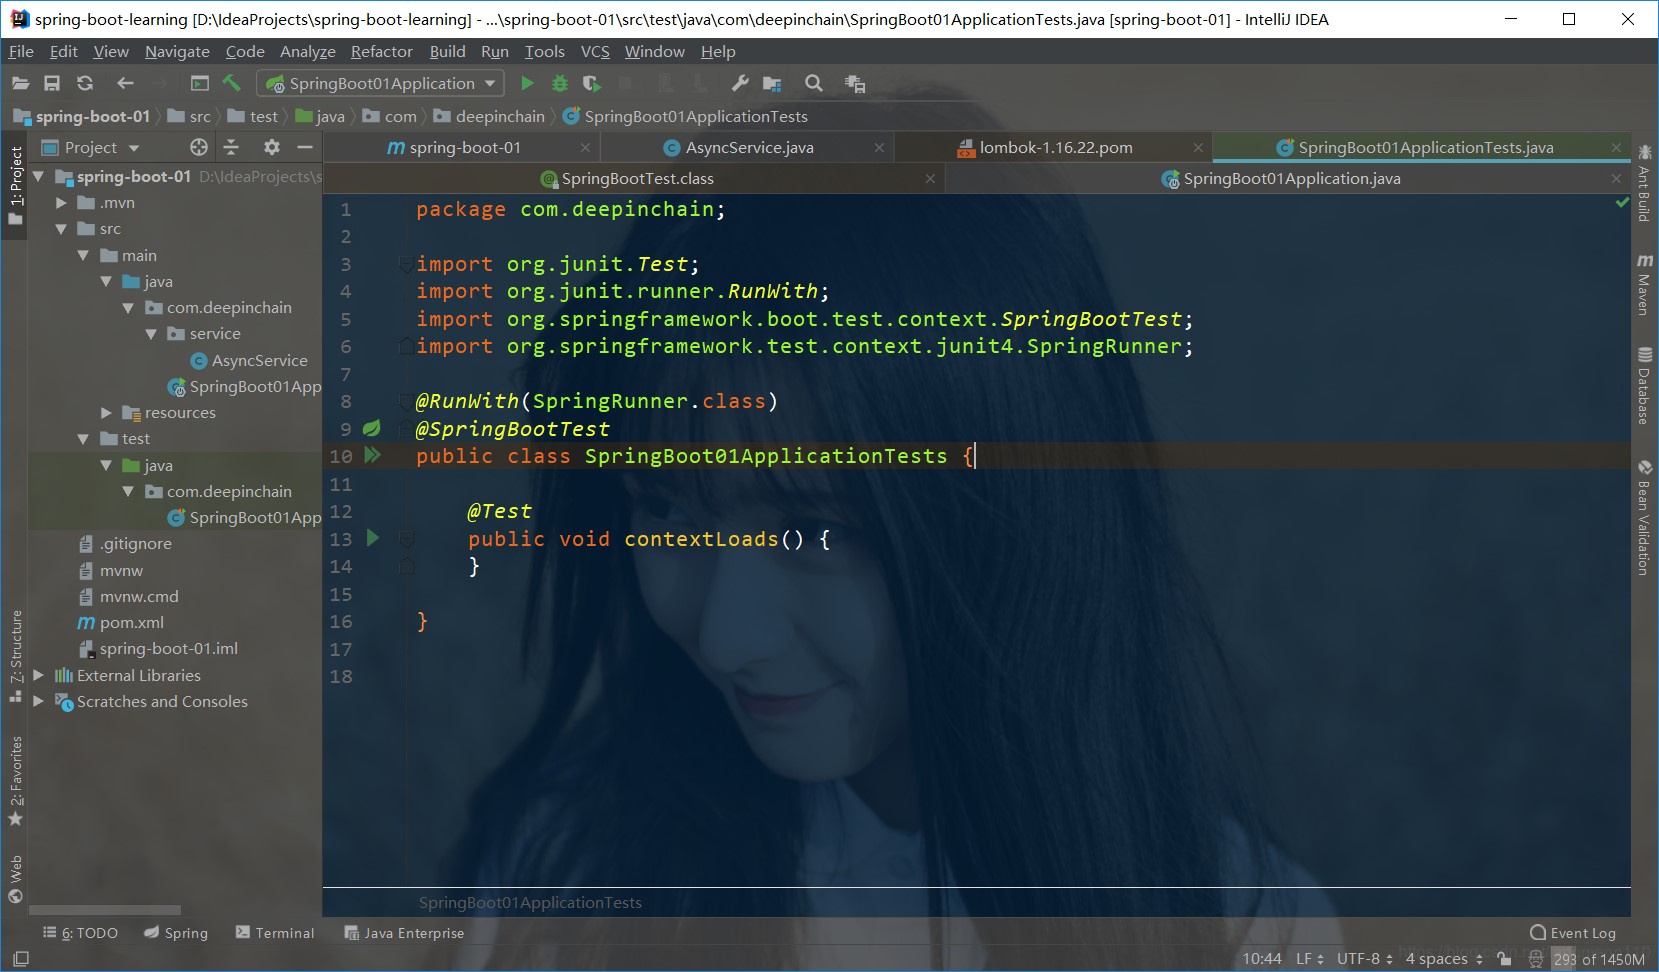Toggle the Z: Structure side tool window
Screen dimensions: 1659x972
pos(15,656)
